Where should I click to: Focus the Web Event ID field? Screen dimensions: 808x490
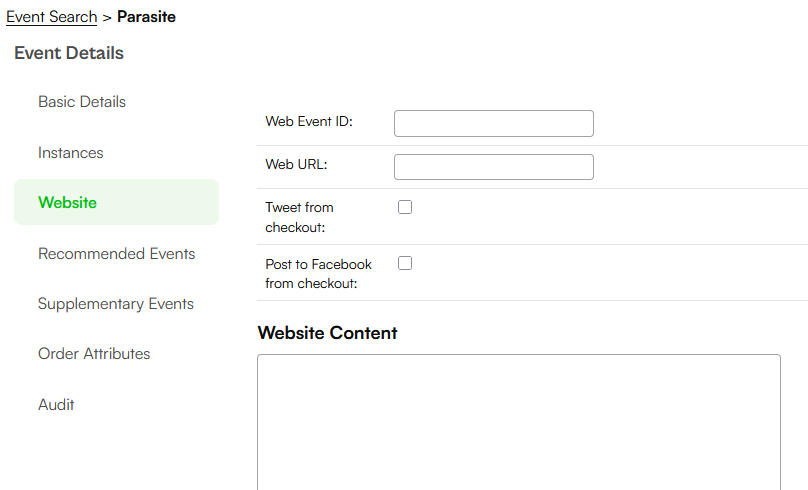tap(494, 123)
